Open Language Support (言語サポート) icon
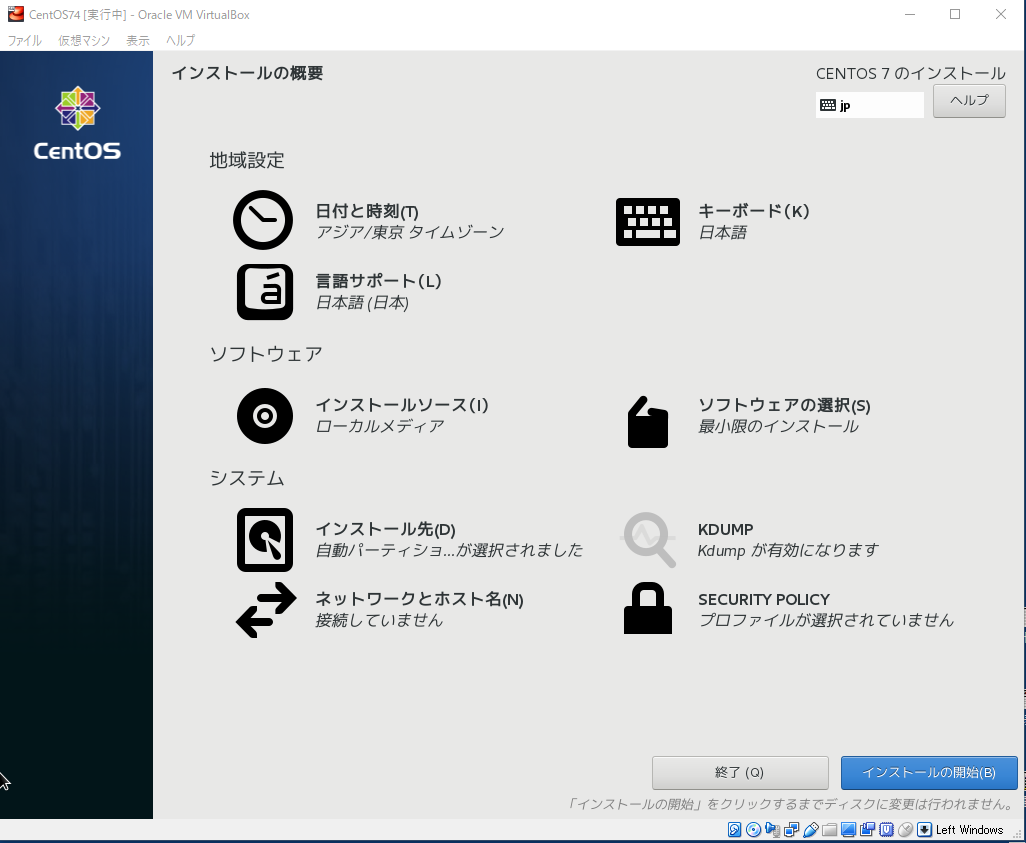The image size is (1026, 843). [264, 292]
